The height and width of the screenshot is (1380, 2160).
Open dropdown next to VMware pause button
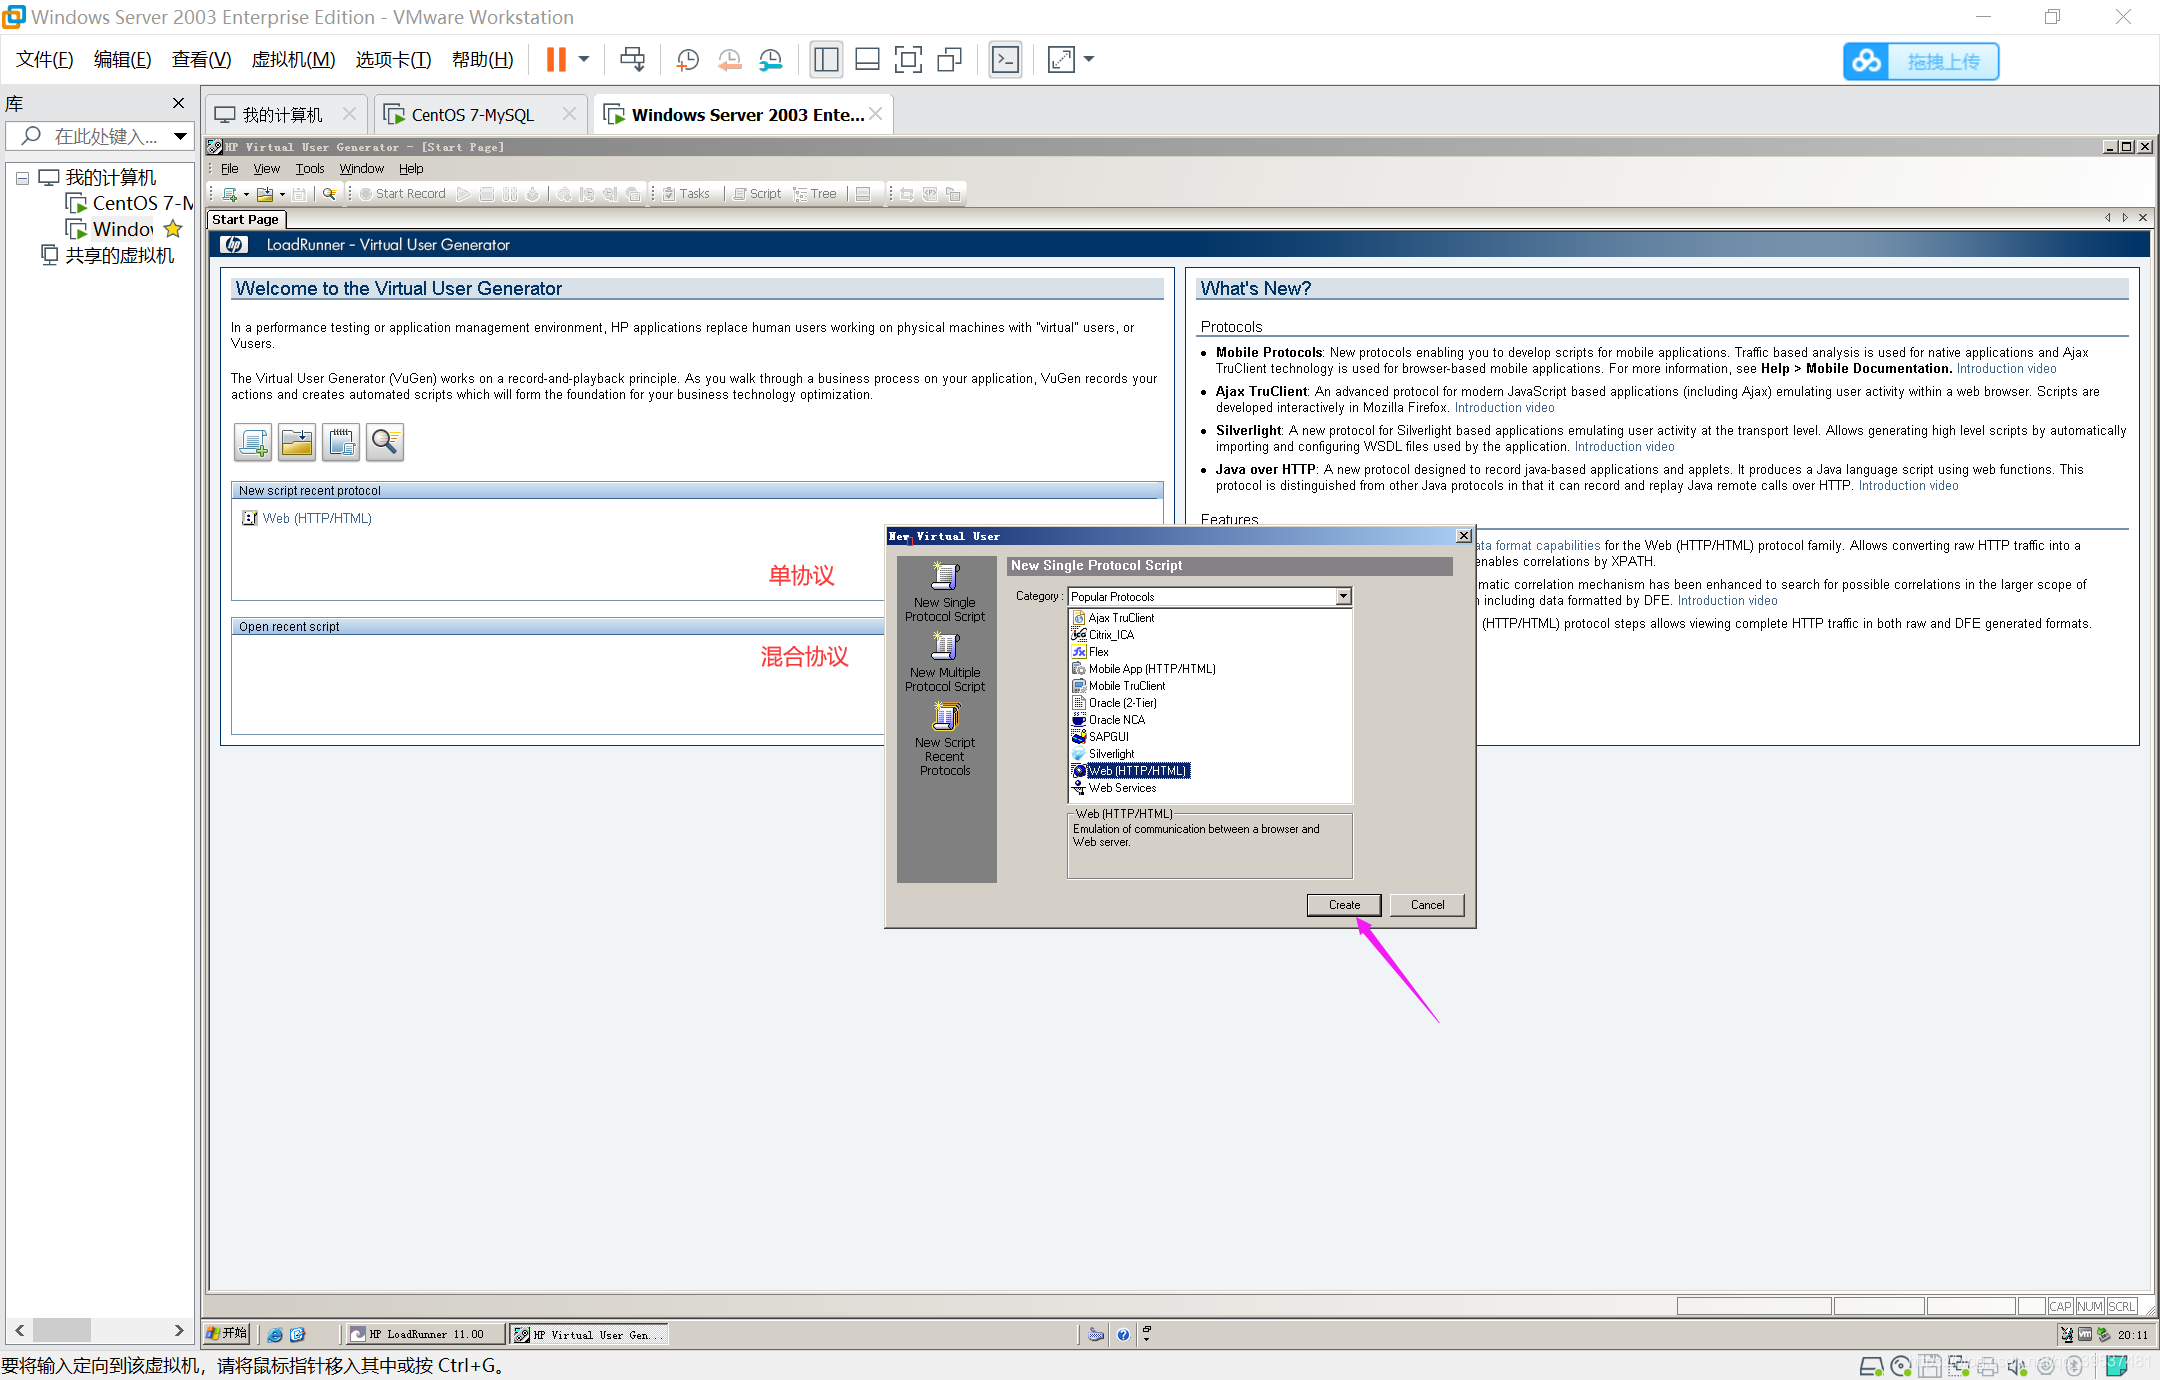tap(584, 60)
